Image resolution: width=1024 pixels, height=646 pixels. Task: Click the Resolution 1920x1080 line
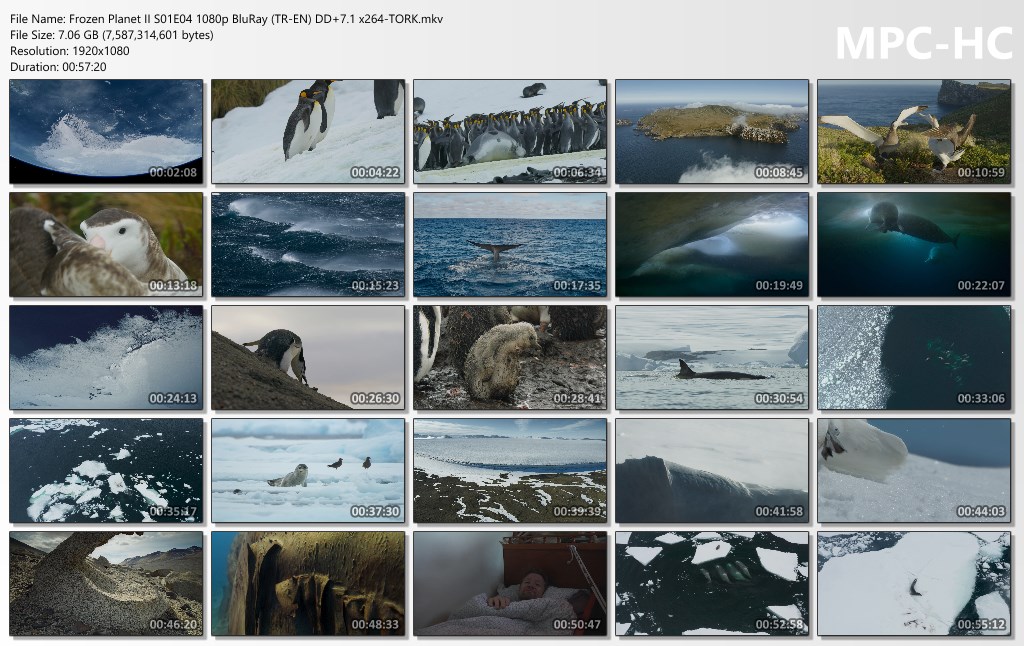click(x=69, y=50)
